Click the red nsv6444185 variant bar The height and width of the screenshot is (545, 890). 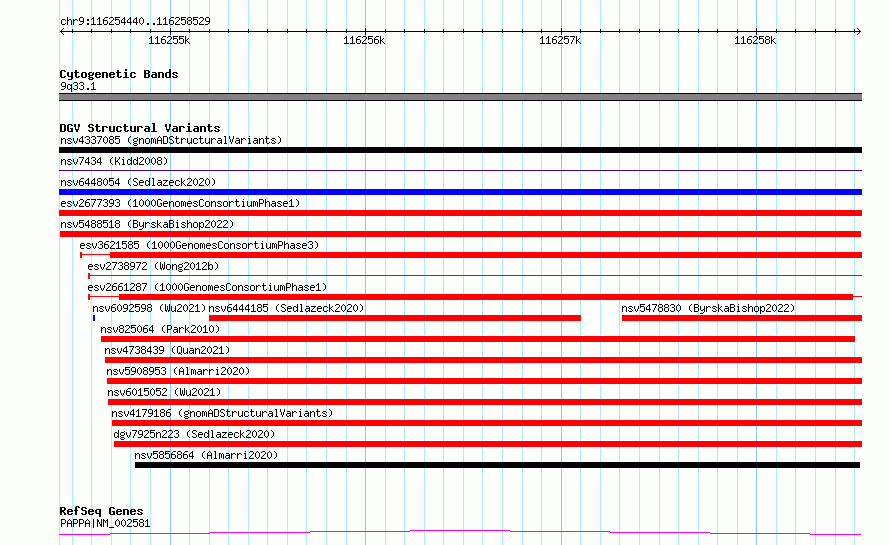(395, 318)
